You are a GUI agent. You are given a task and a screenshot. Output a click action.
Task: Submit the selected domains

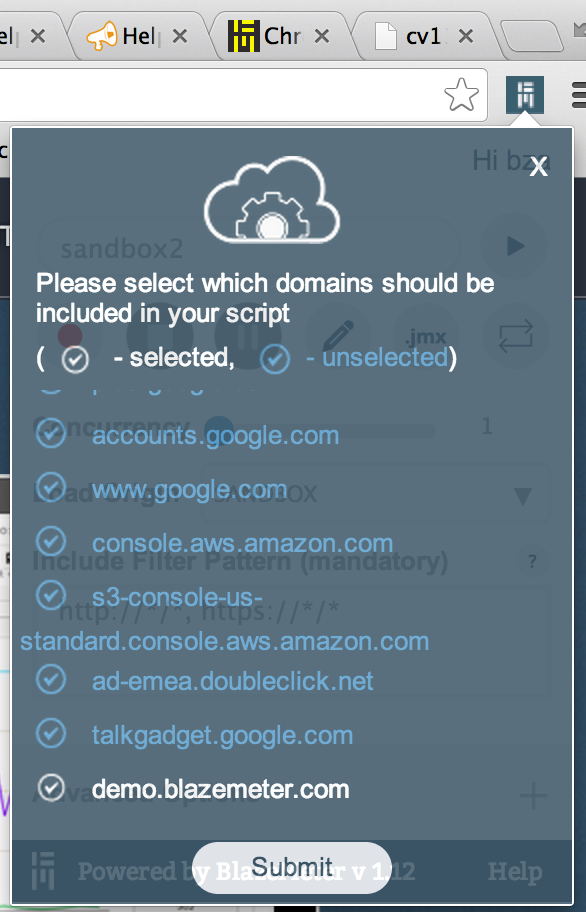point(292,867)
